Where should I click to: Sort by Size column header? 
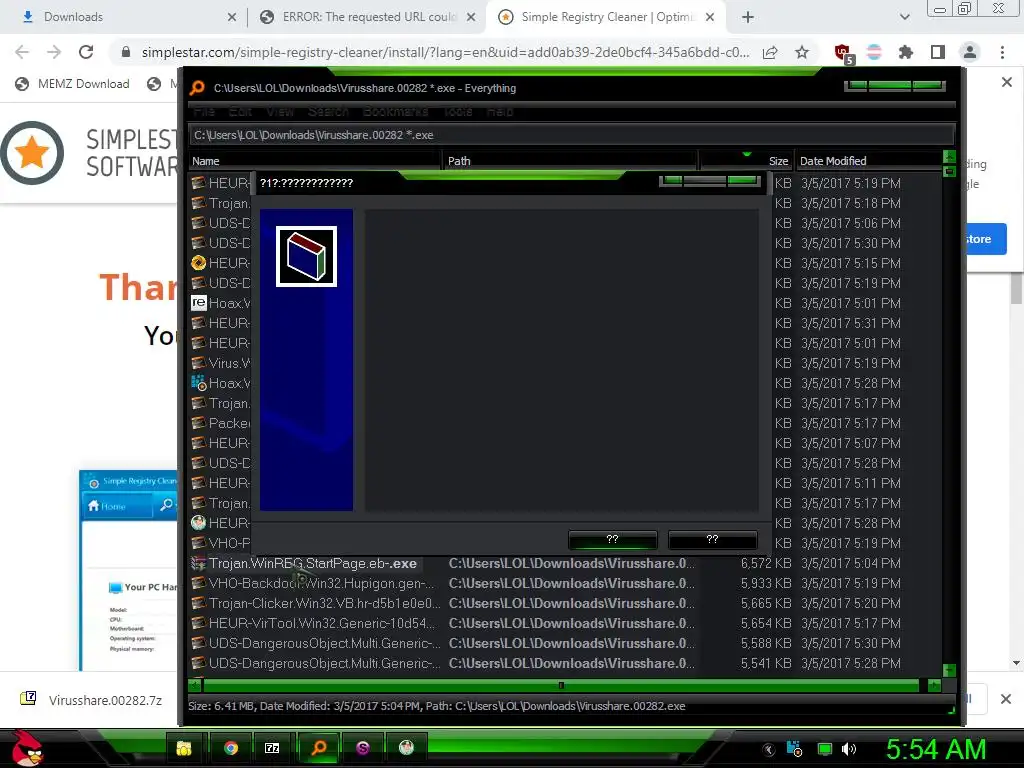[746, 161]
